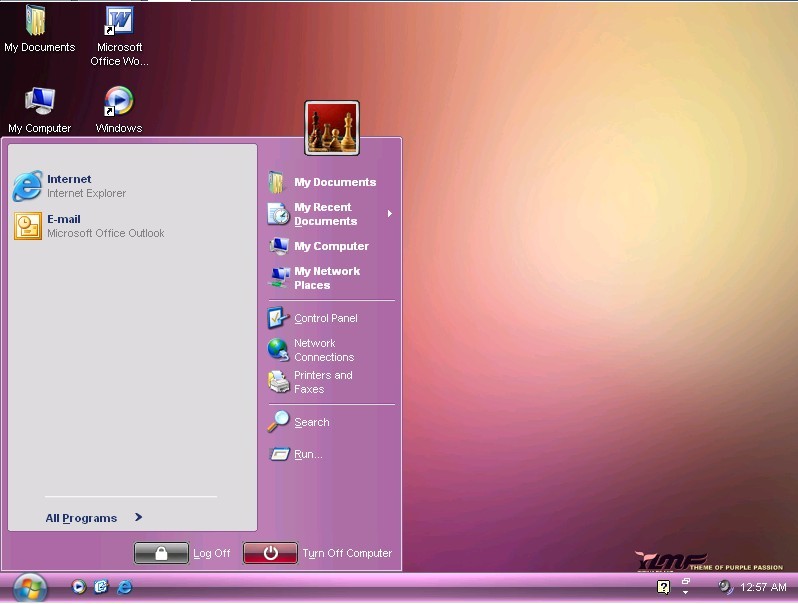This screenshot has width=798, height=604.
Task: Click the My Recent Documents clock icon
Action: point(278,214)
